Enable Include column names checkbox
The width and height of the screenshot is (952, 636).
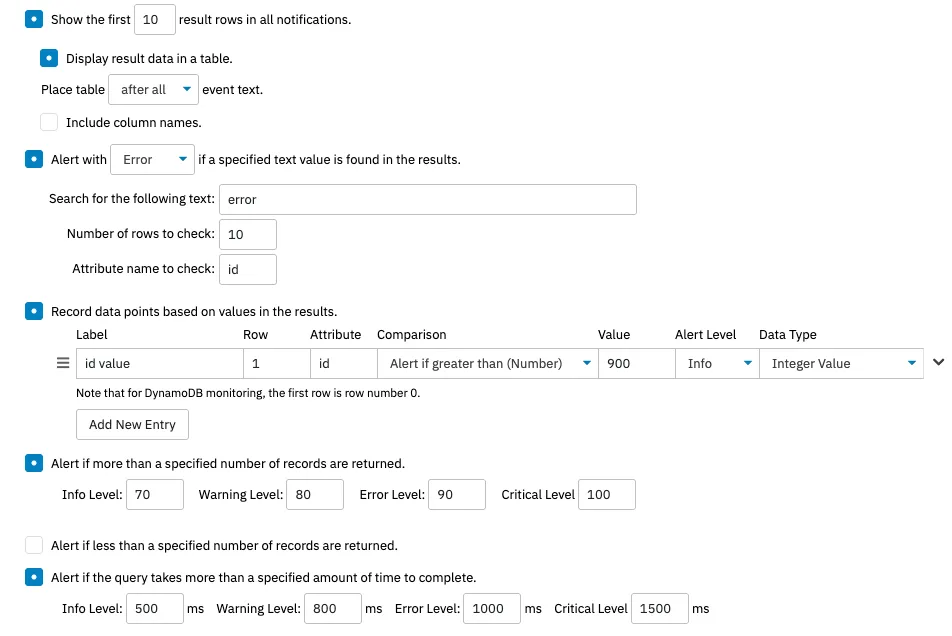point(49,122)
